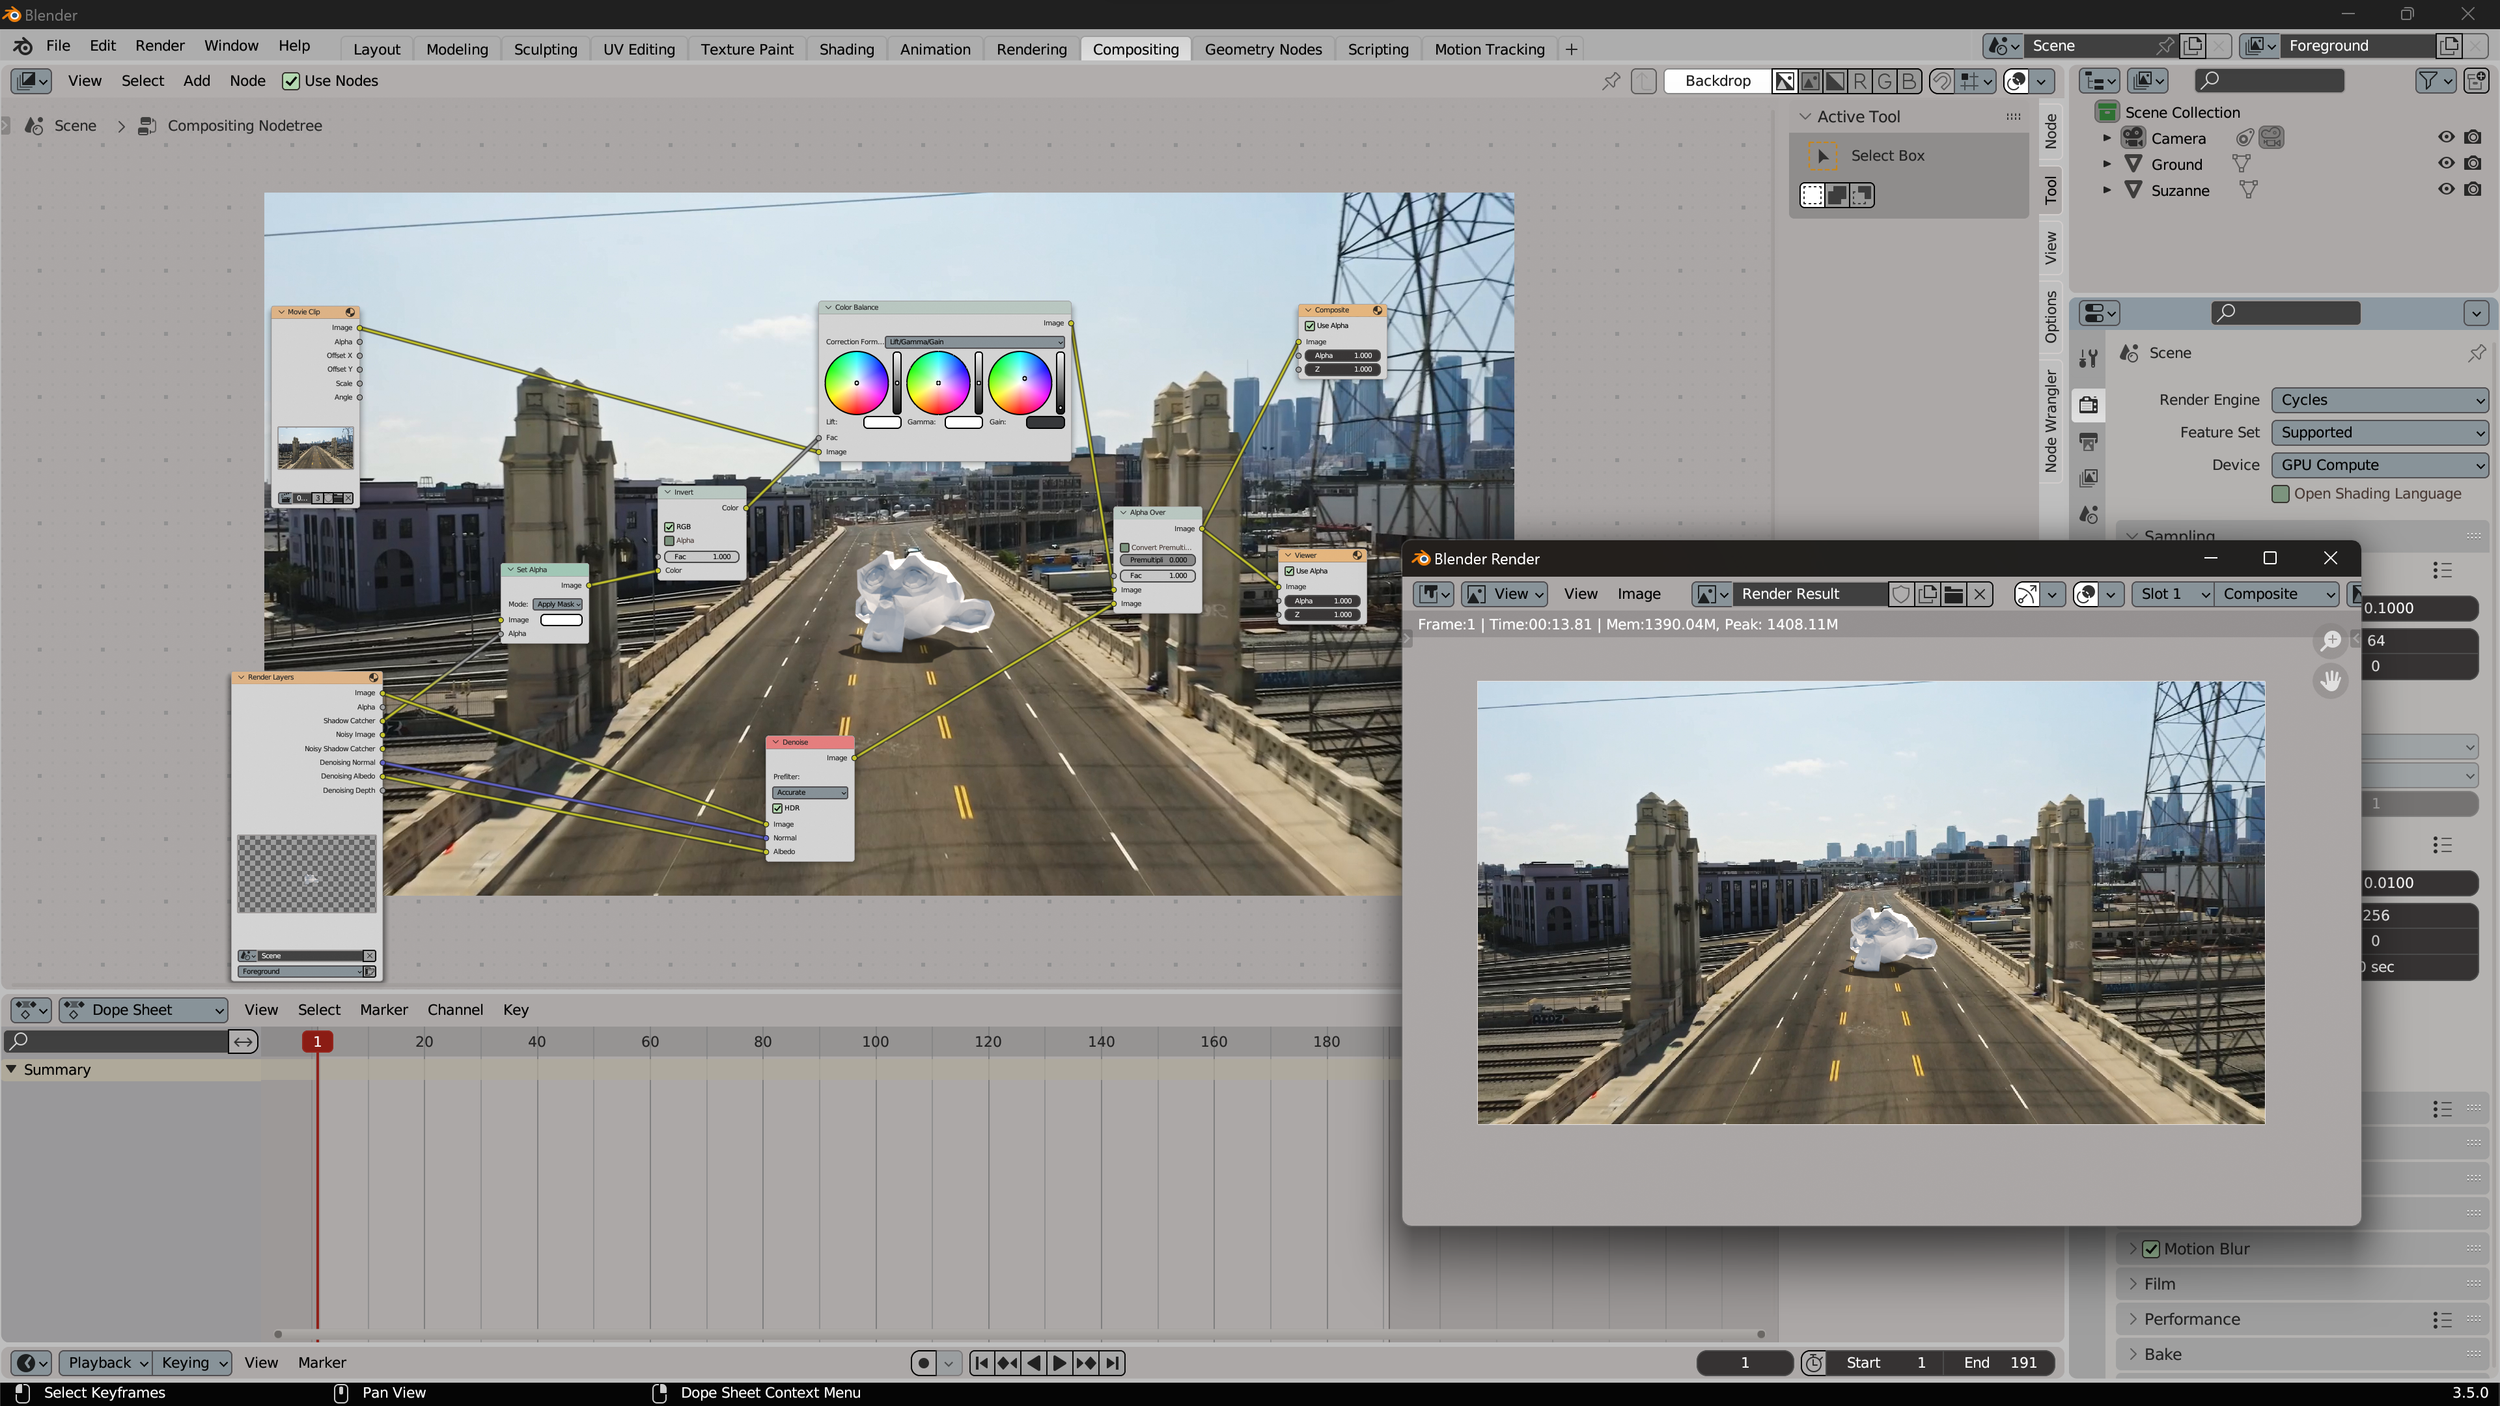Open the Slot 1 dropdown in Blender Render
This screenshot has width=2500, height=1406.
2172,594
